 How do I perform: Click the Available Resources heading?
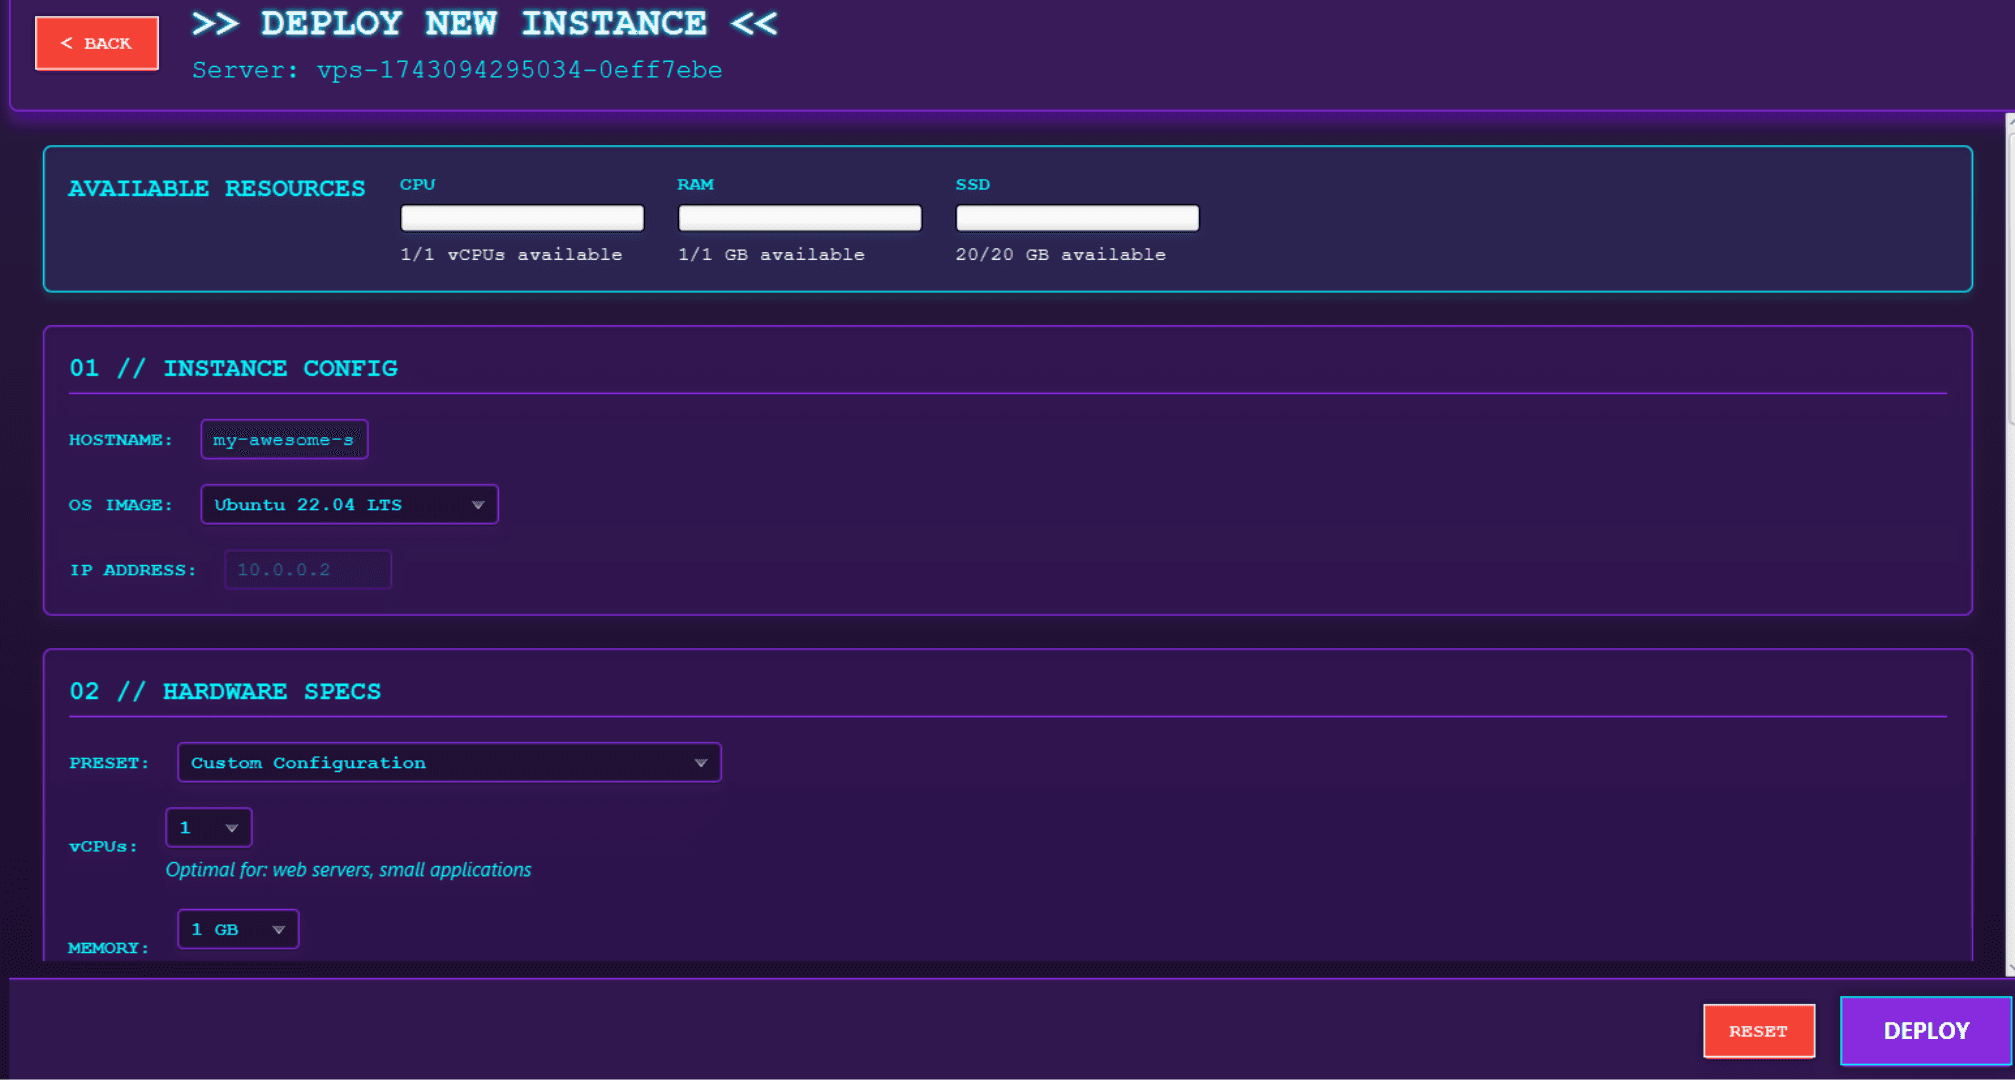coord(216,189)
